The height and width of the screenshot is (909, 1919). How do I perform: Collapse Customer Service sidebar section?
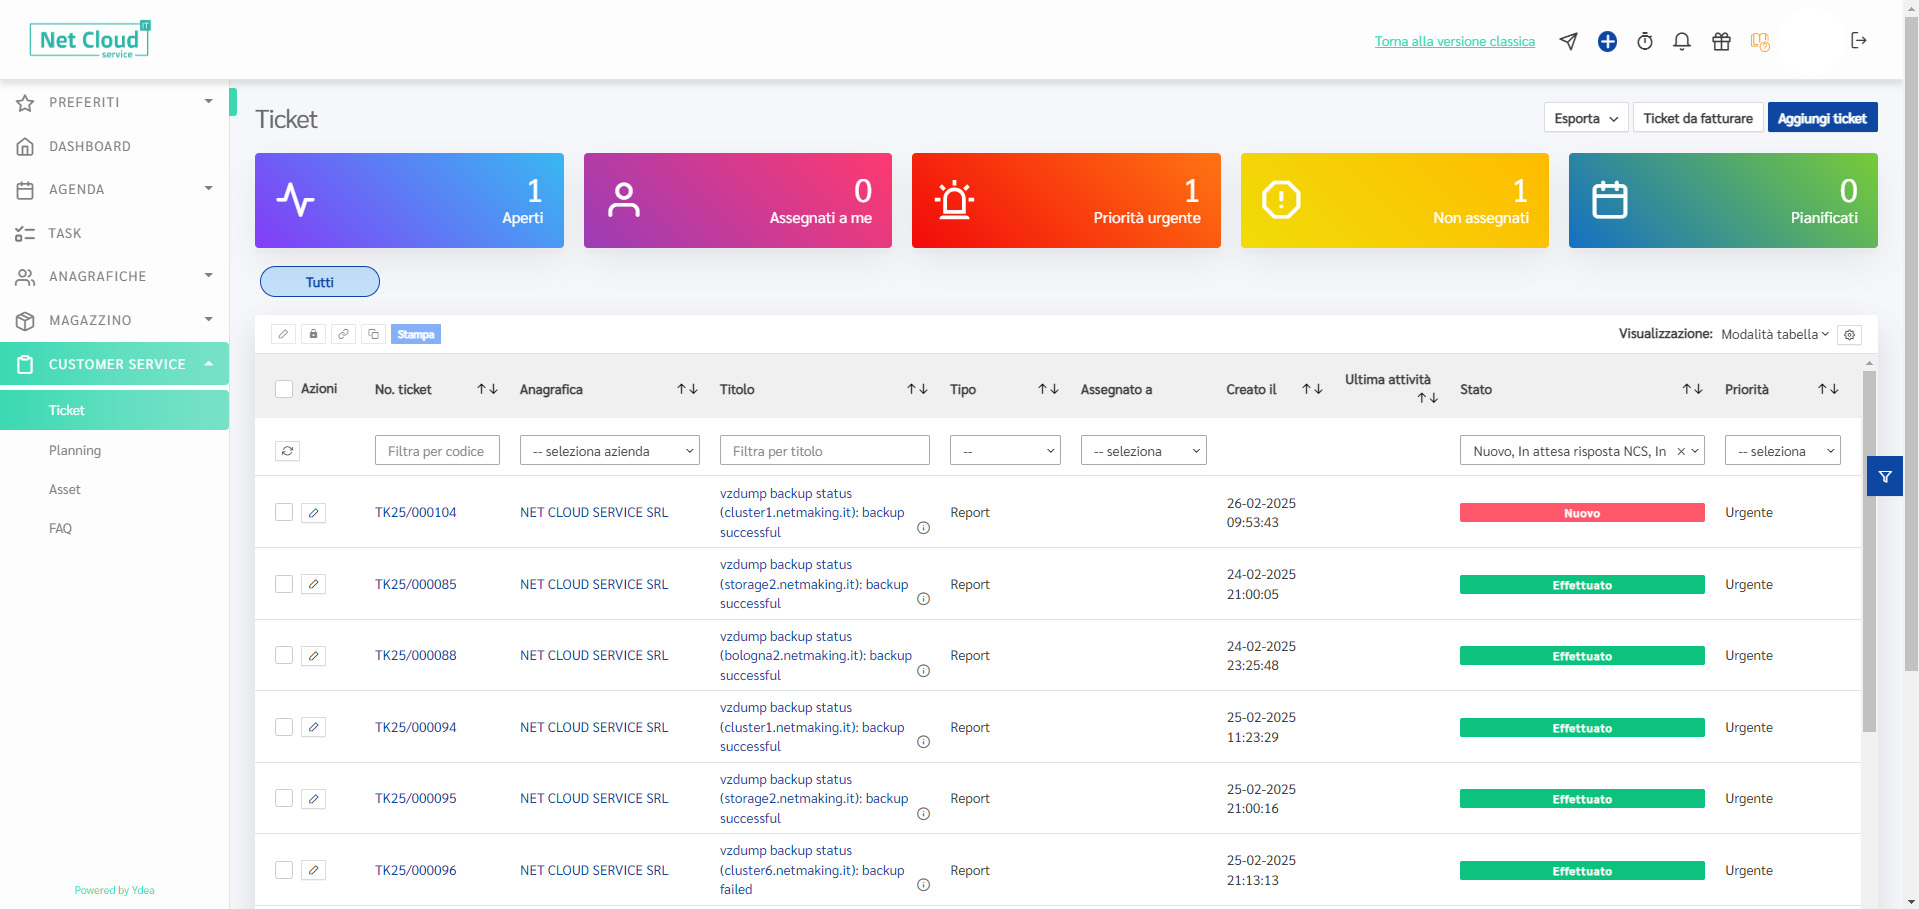114,364
